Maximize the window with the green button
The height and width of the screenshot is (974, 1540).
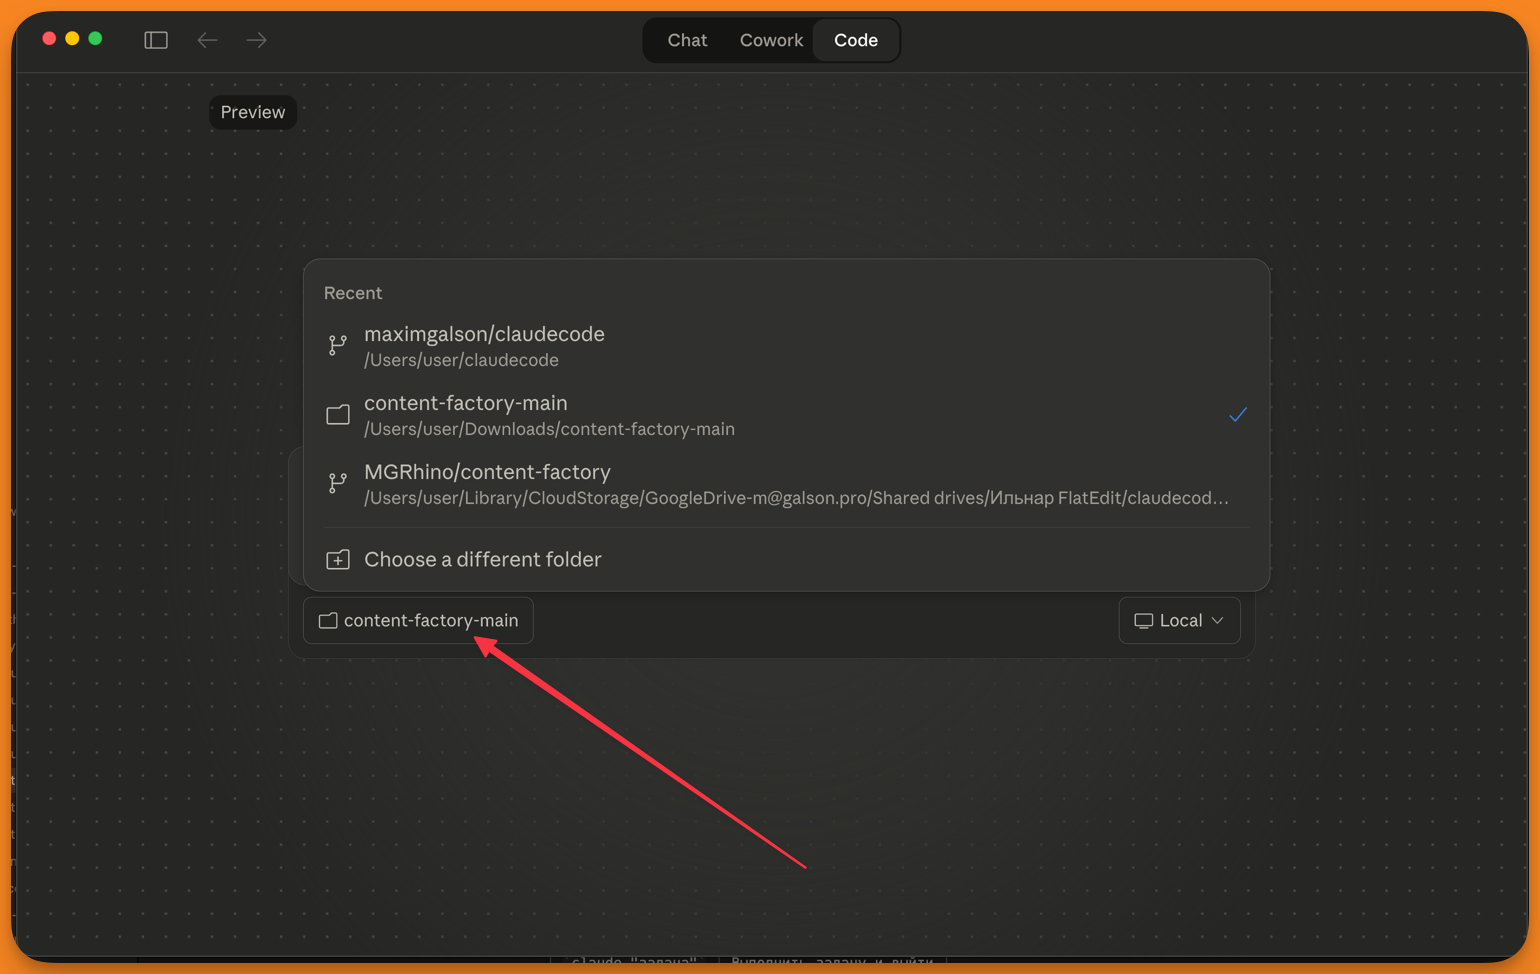pyautogui.click(x=95, y=39)
